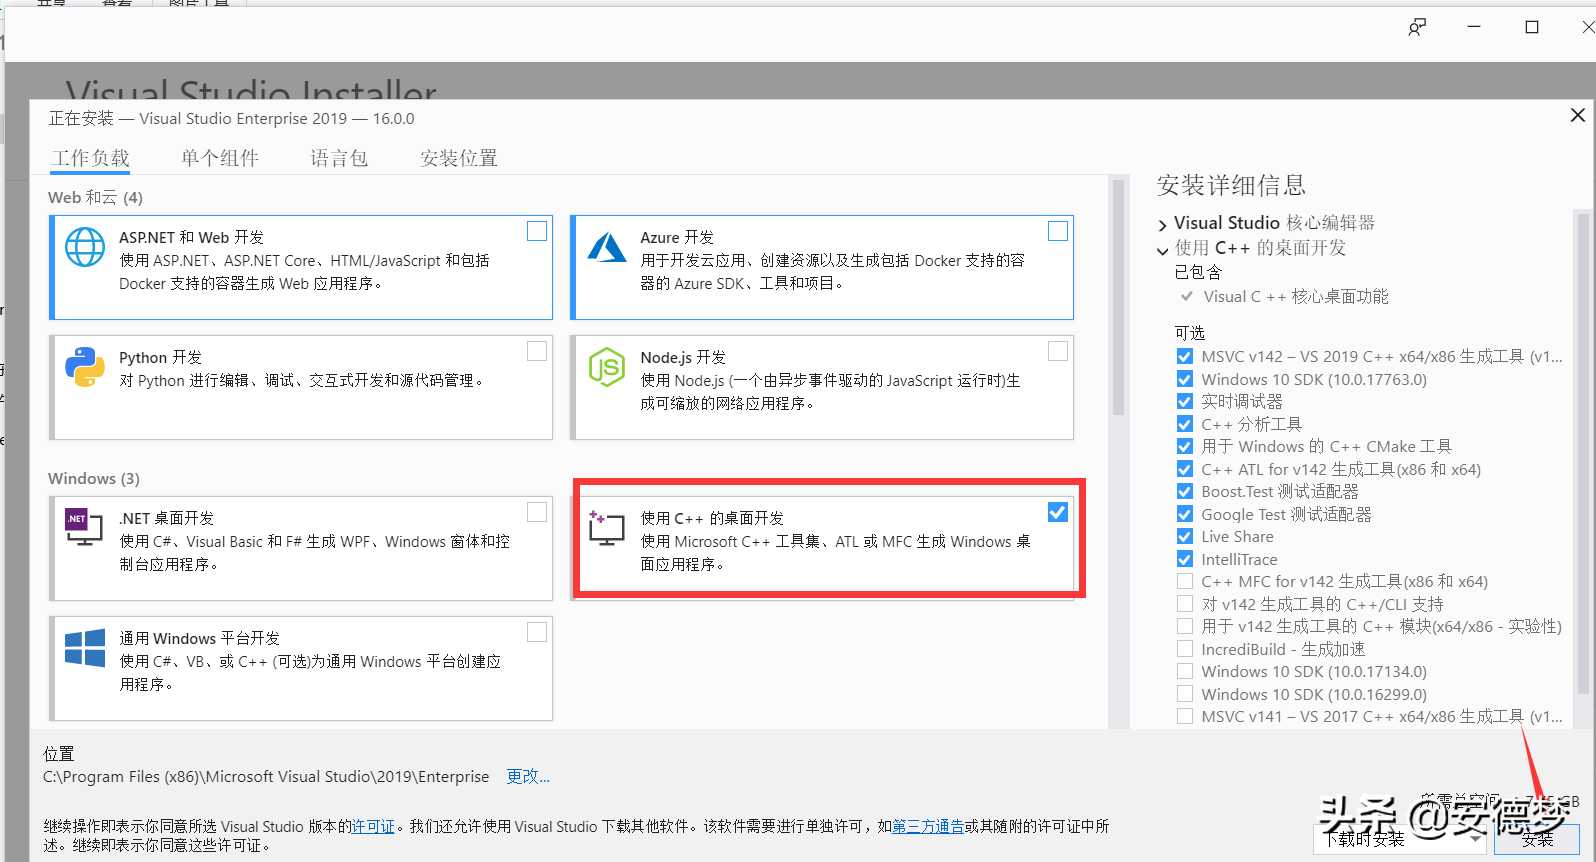This screenshot has height=862, width=1596.
Task: Switch to the 语言包 tab
Action: point(339,158)
